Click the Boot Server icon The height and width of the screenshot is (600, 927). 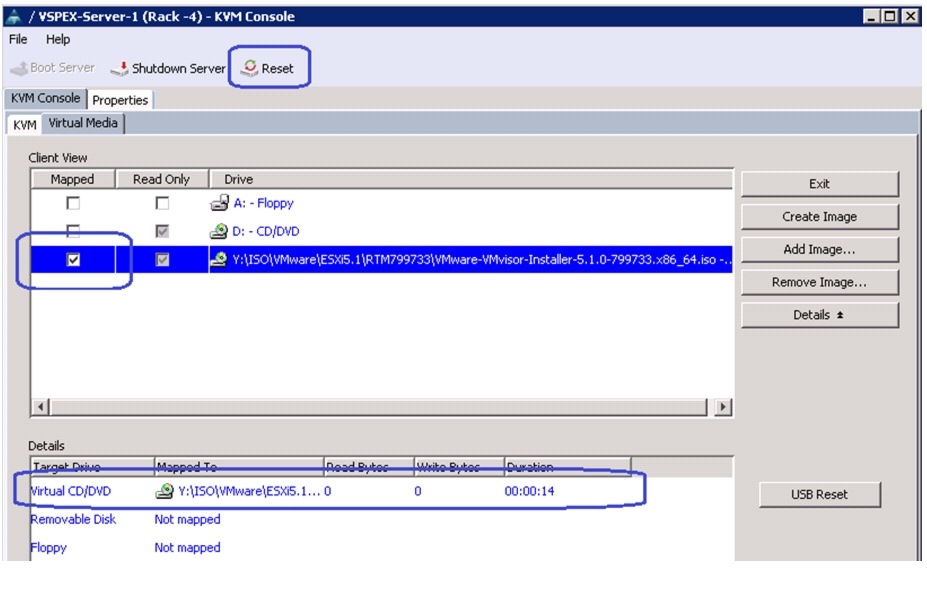[x=19, y=68]
